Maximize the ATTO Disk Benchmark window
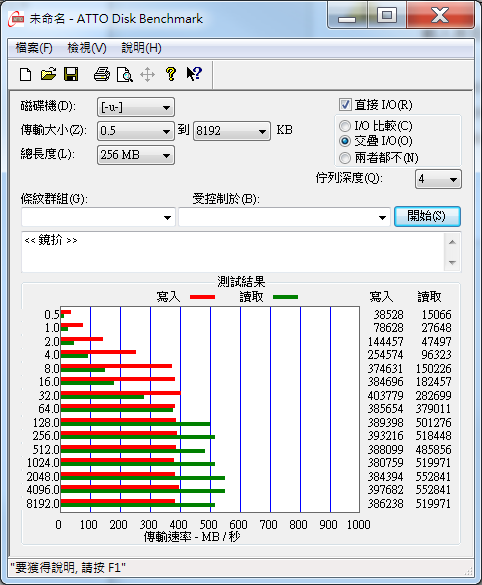This screenshot has width=482, height=585. coord(387,16)
